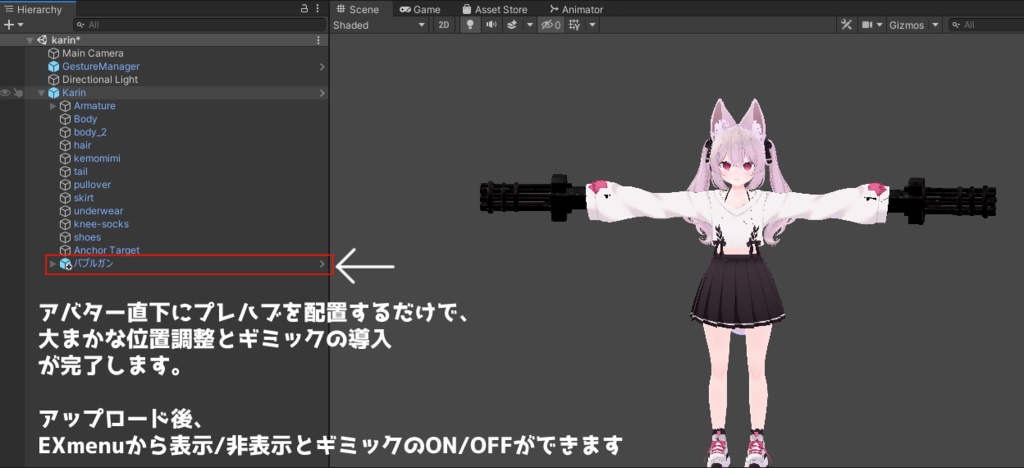This screenshot has width=1024, height=468.
Task: Select underwear in the hierarchy
Action: 98,211
